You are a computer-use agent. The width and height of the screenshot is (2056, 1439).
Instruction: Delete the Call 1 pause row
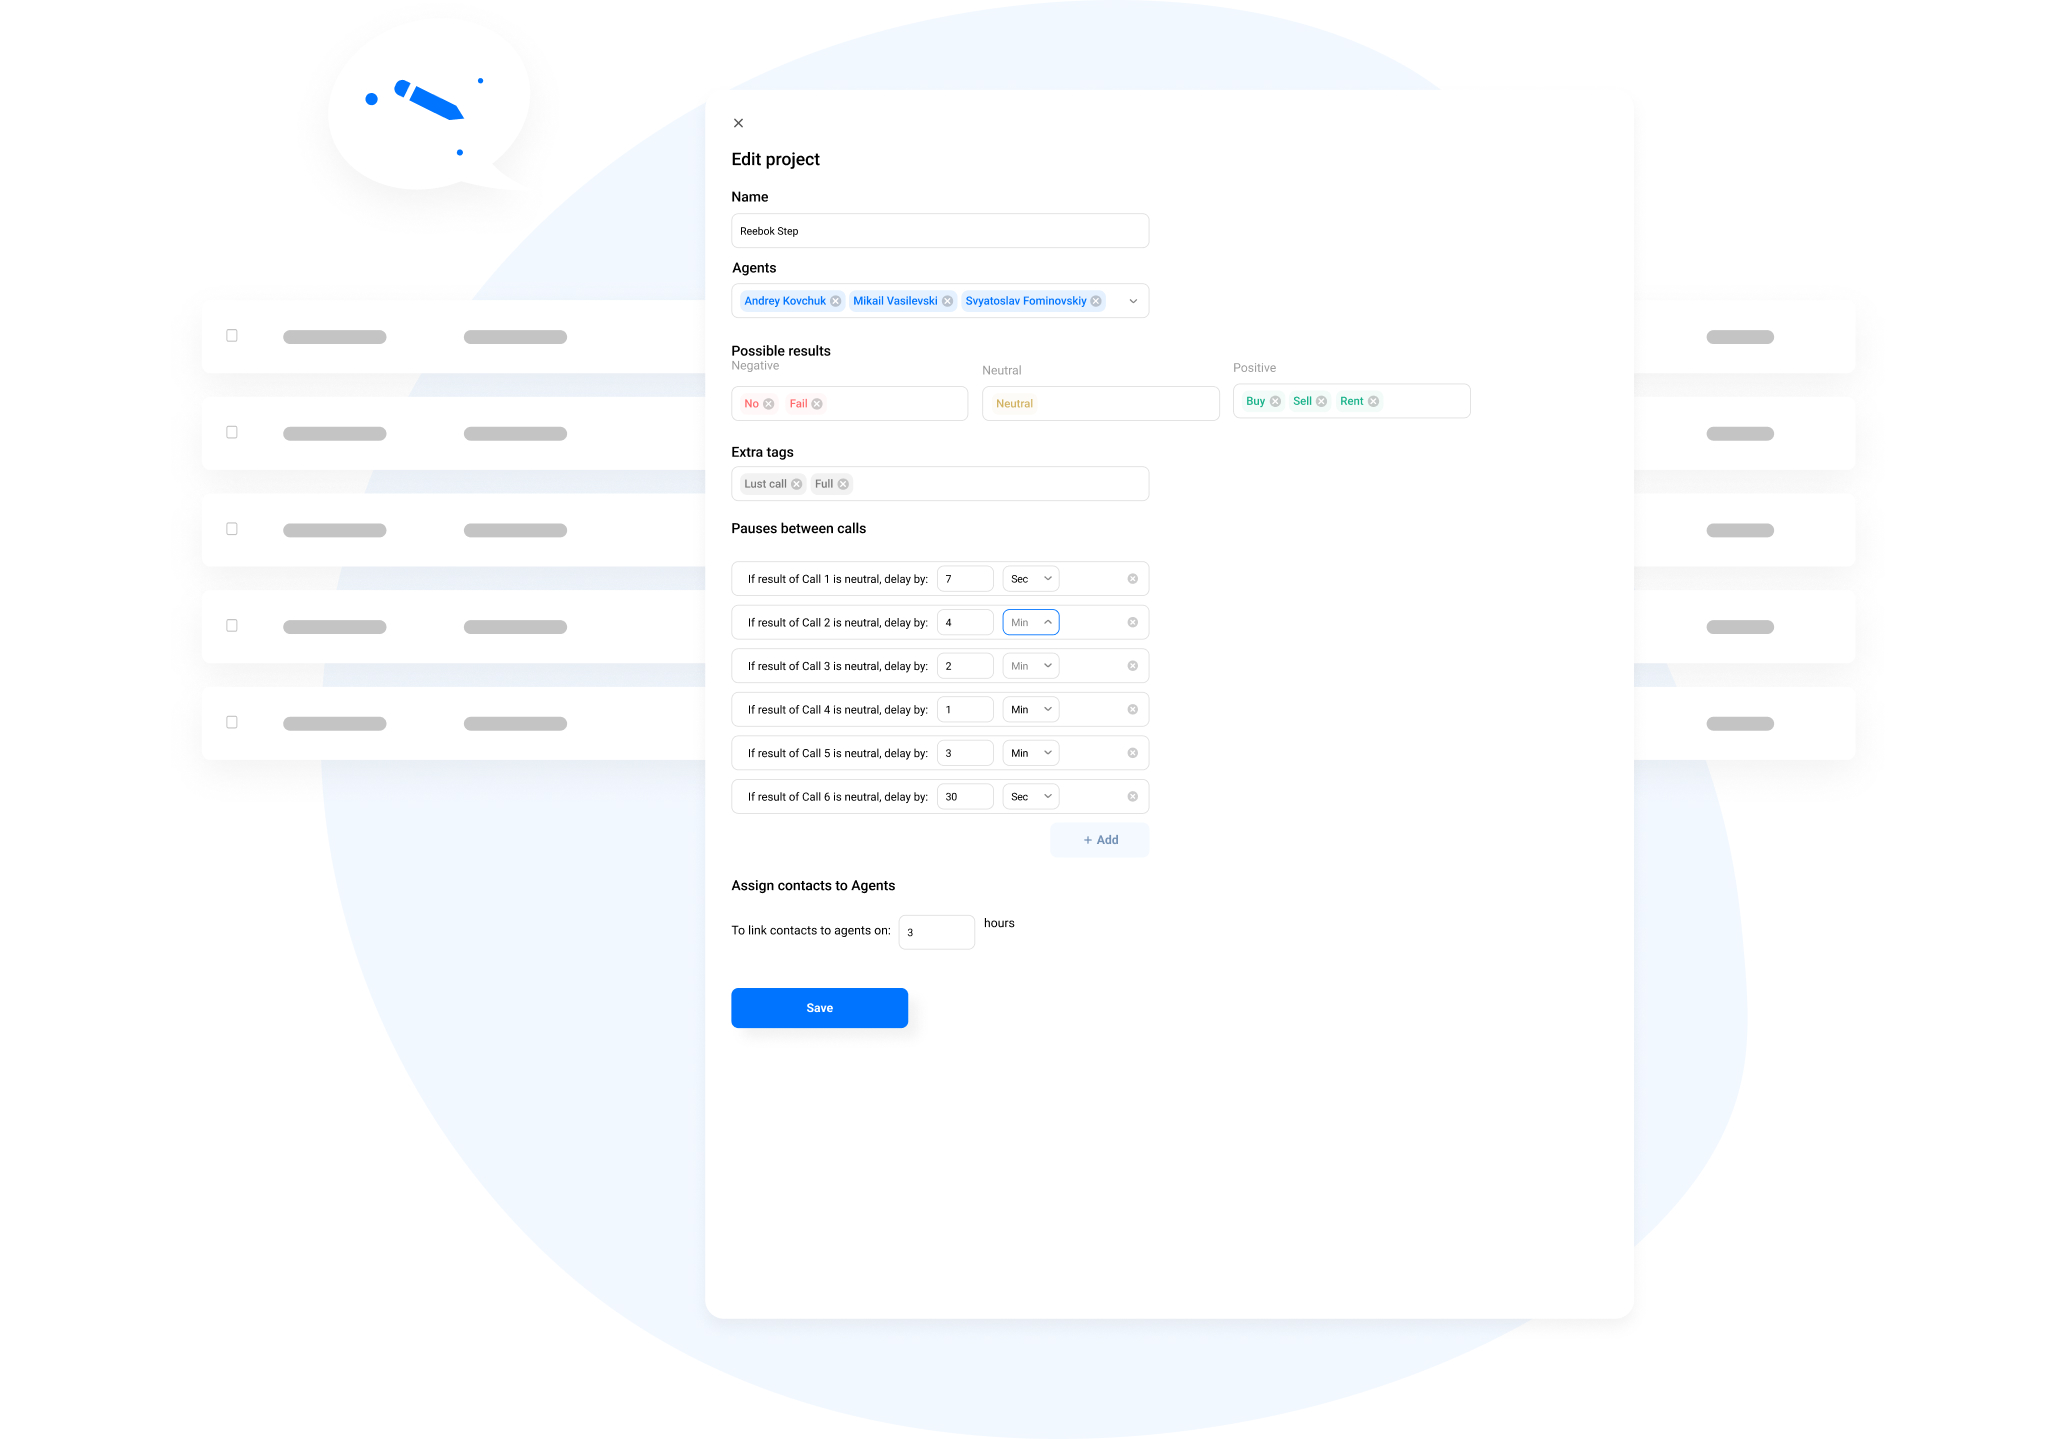coord(1132,579)
